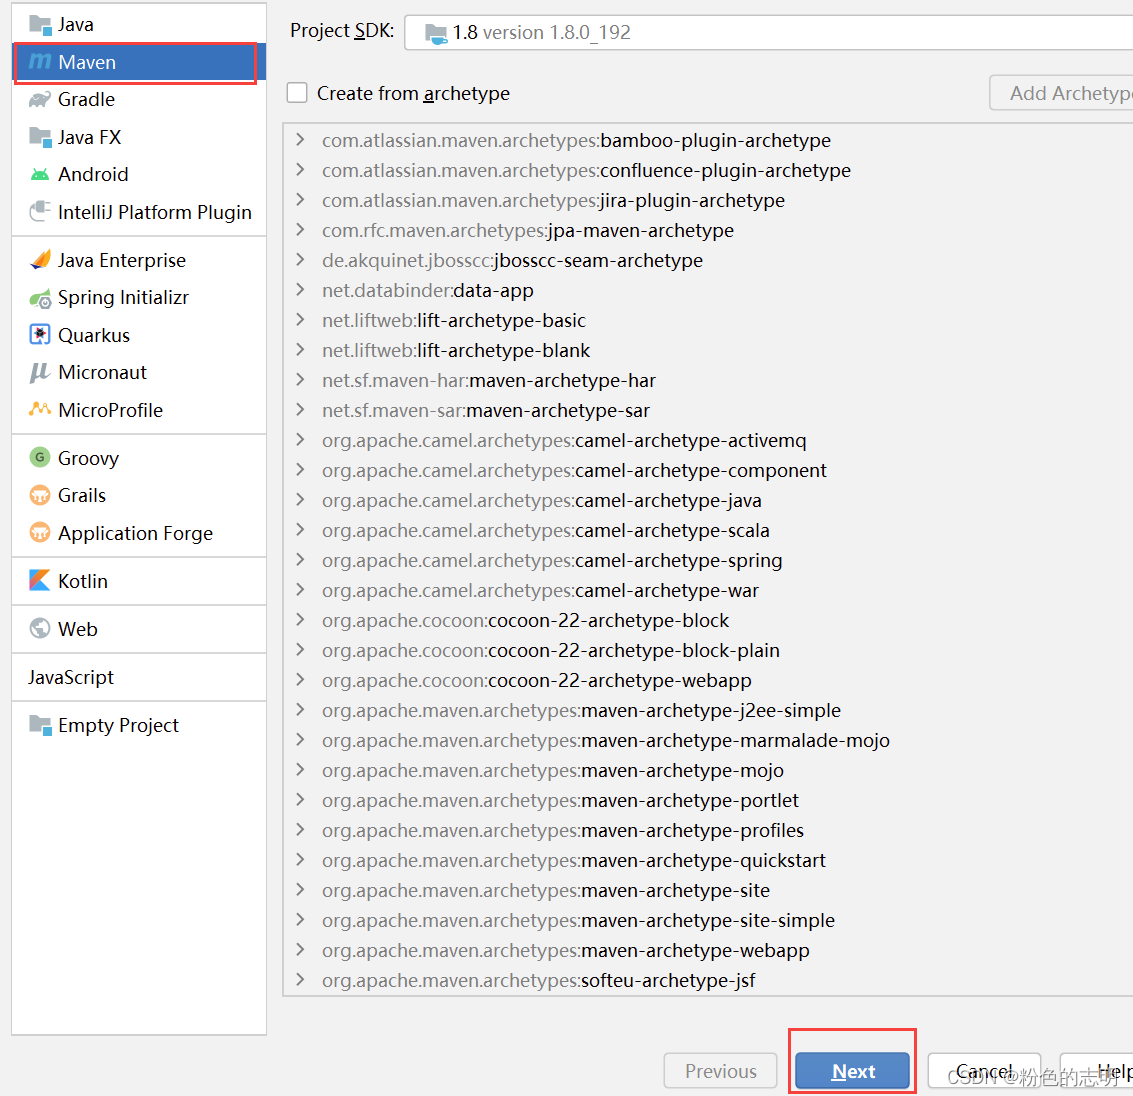Viewport: 1133px width, 1096px height.
Task: Click the Java FX folder icon
Action: (x=40, y=137)
